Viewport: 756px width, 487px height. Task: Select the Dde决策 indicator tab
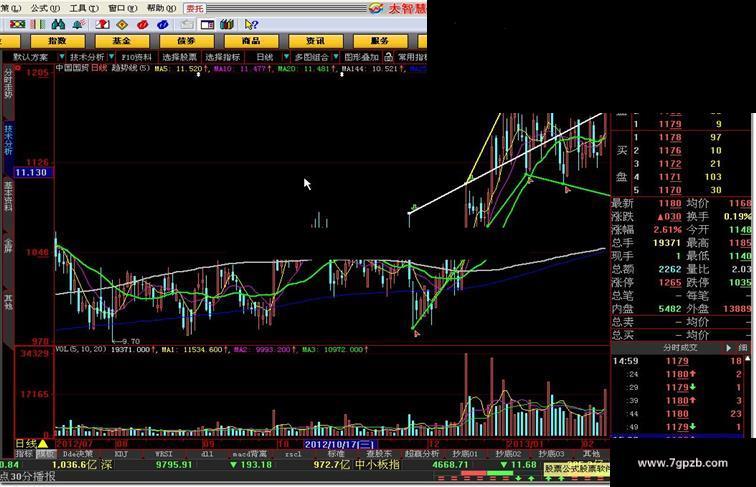pyautogui.click(x=78, y=454)
